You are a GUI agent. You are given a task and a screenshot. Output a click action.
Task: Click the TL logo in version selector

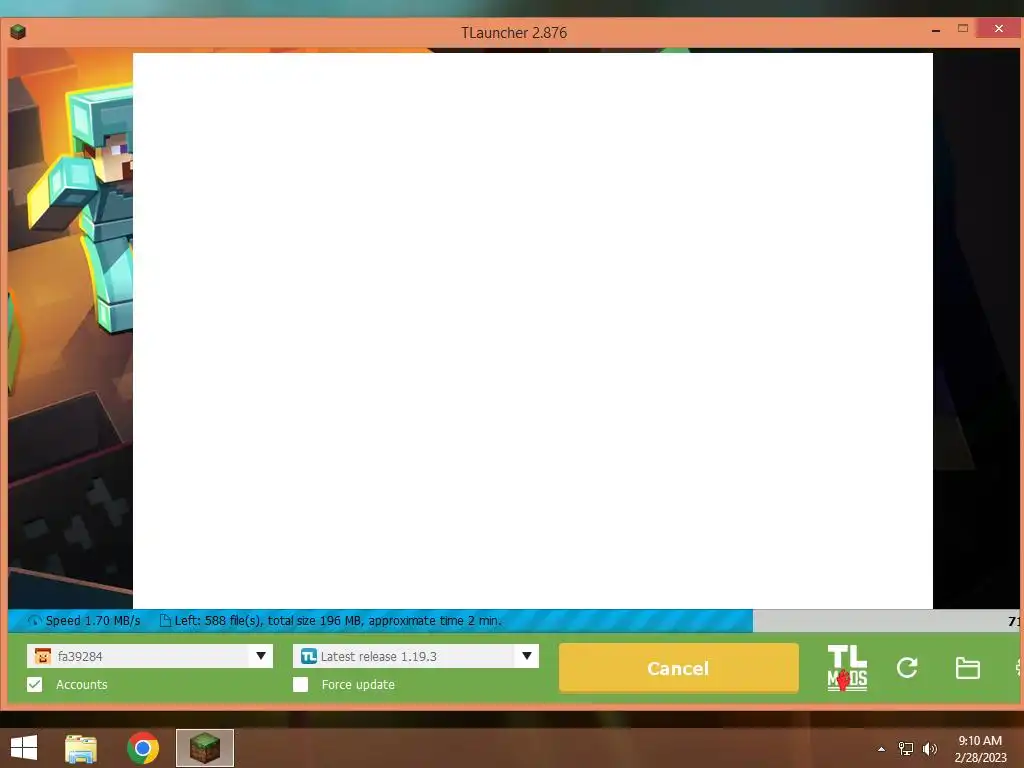[308, 656]
